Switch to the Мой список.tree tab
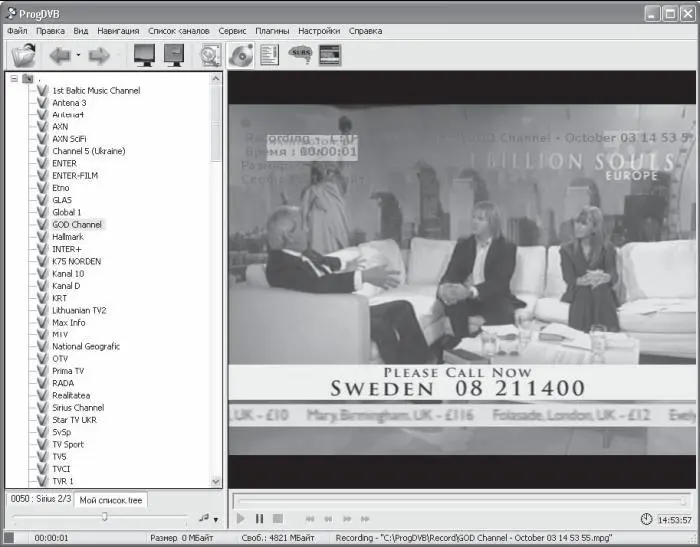700x547 pixels. coord(110,499)
